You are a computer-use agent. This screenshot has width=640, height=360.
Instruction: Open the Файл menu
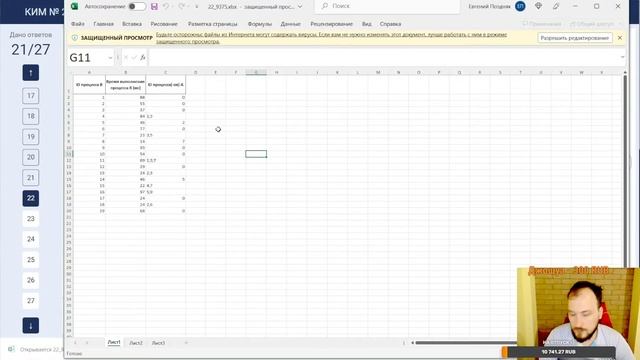(78, 24)
